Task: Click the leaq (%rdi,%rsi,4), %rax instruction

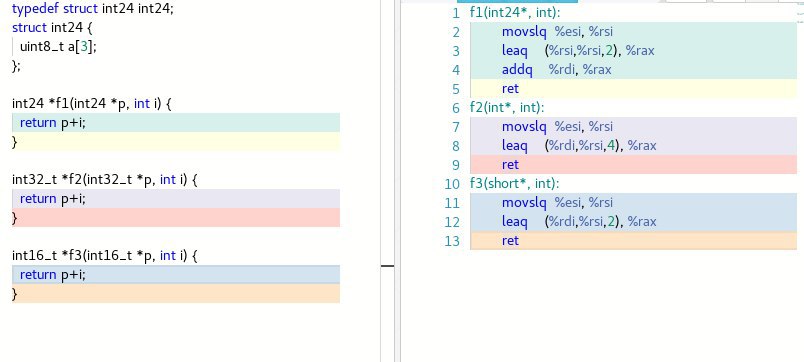Action: pos(579,146)
